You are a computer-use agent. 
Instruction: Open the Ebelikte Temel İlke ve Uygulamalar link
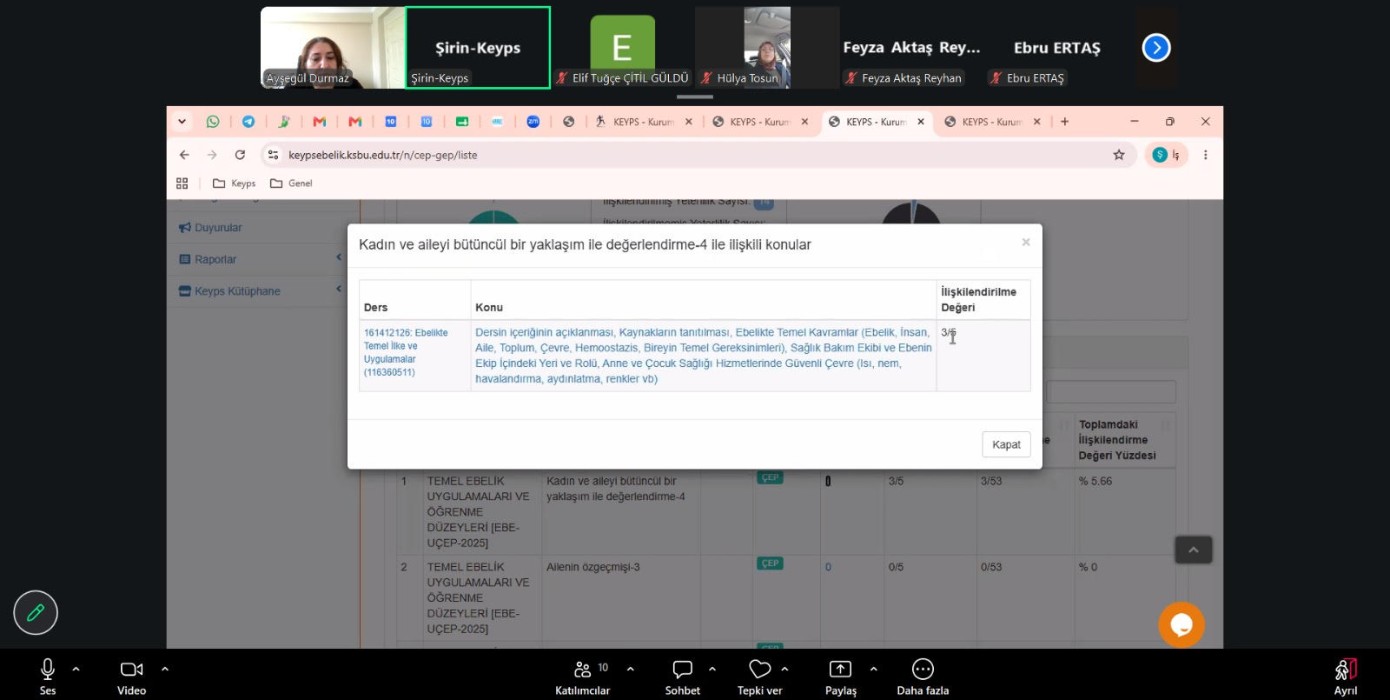coord(408,352)
